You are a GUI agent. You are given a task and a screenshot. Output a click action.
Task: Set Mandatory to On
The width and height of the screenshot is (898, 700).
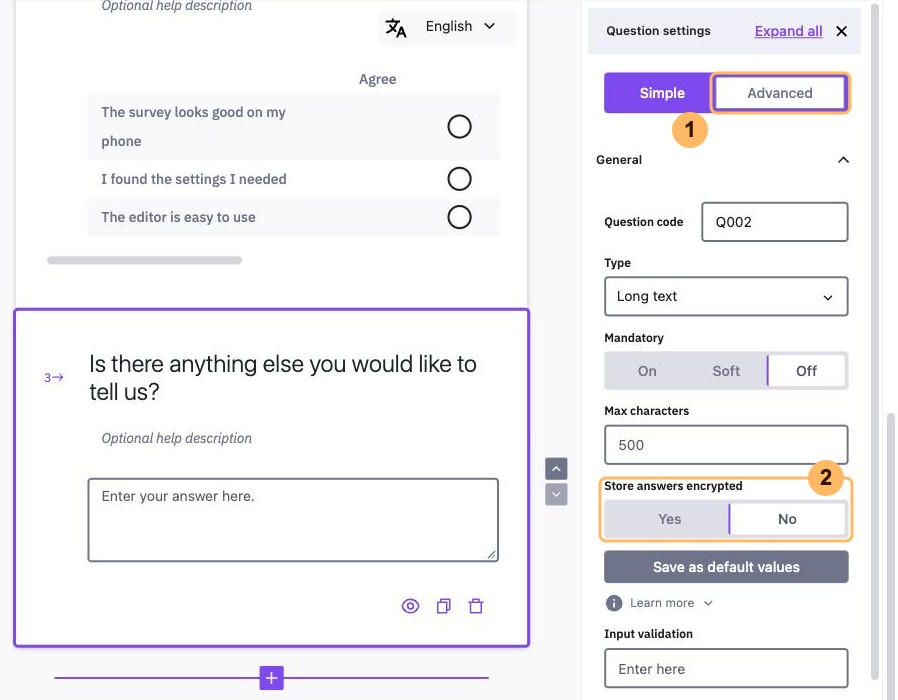pos(647,371)
